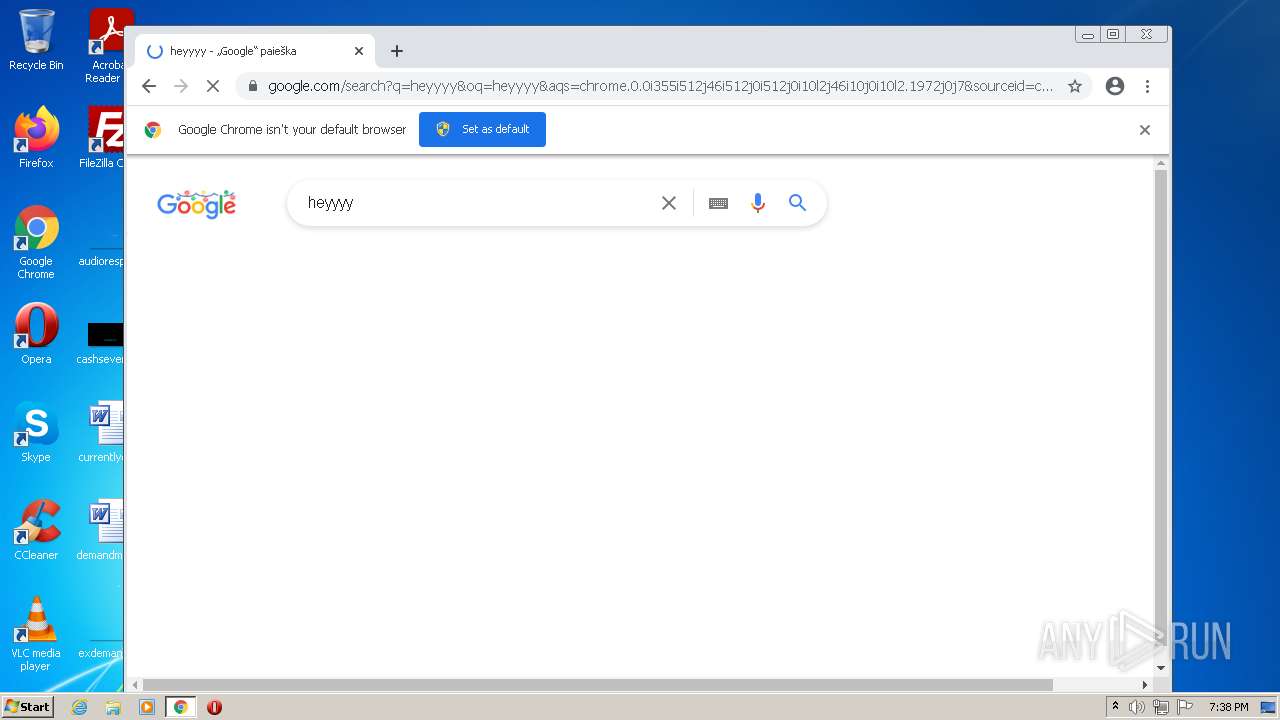Open CCleaner desktop shortcut
The image size is (1280, 720).
tap(36, 530)
